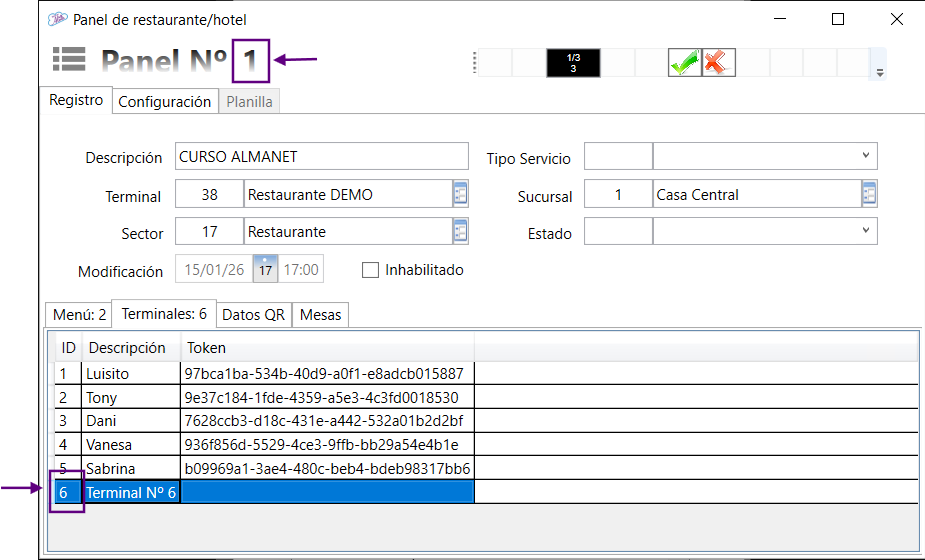The width and height of the screenshot is (925, 560).
Task: Click the empty Token cell for Terminal Nº 6
Action: click(327, 492)
